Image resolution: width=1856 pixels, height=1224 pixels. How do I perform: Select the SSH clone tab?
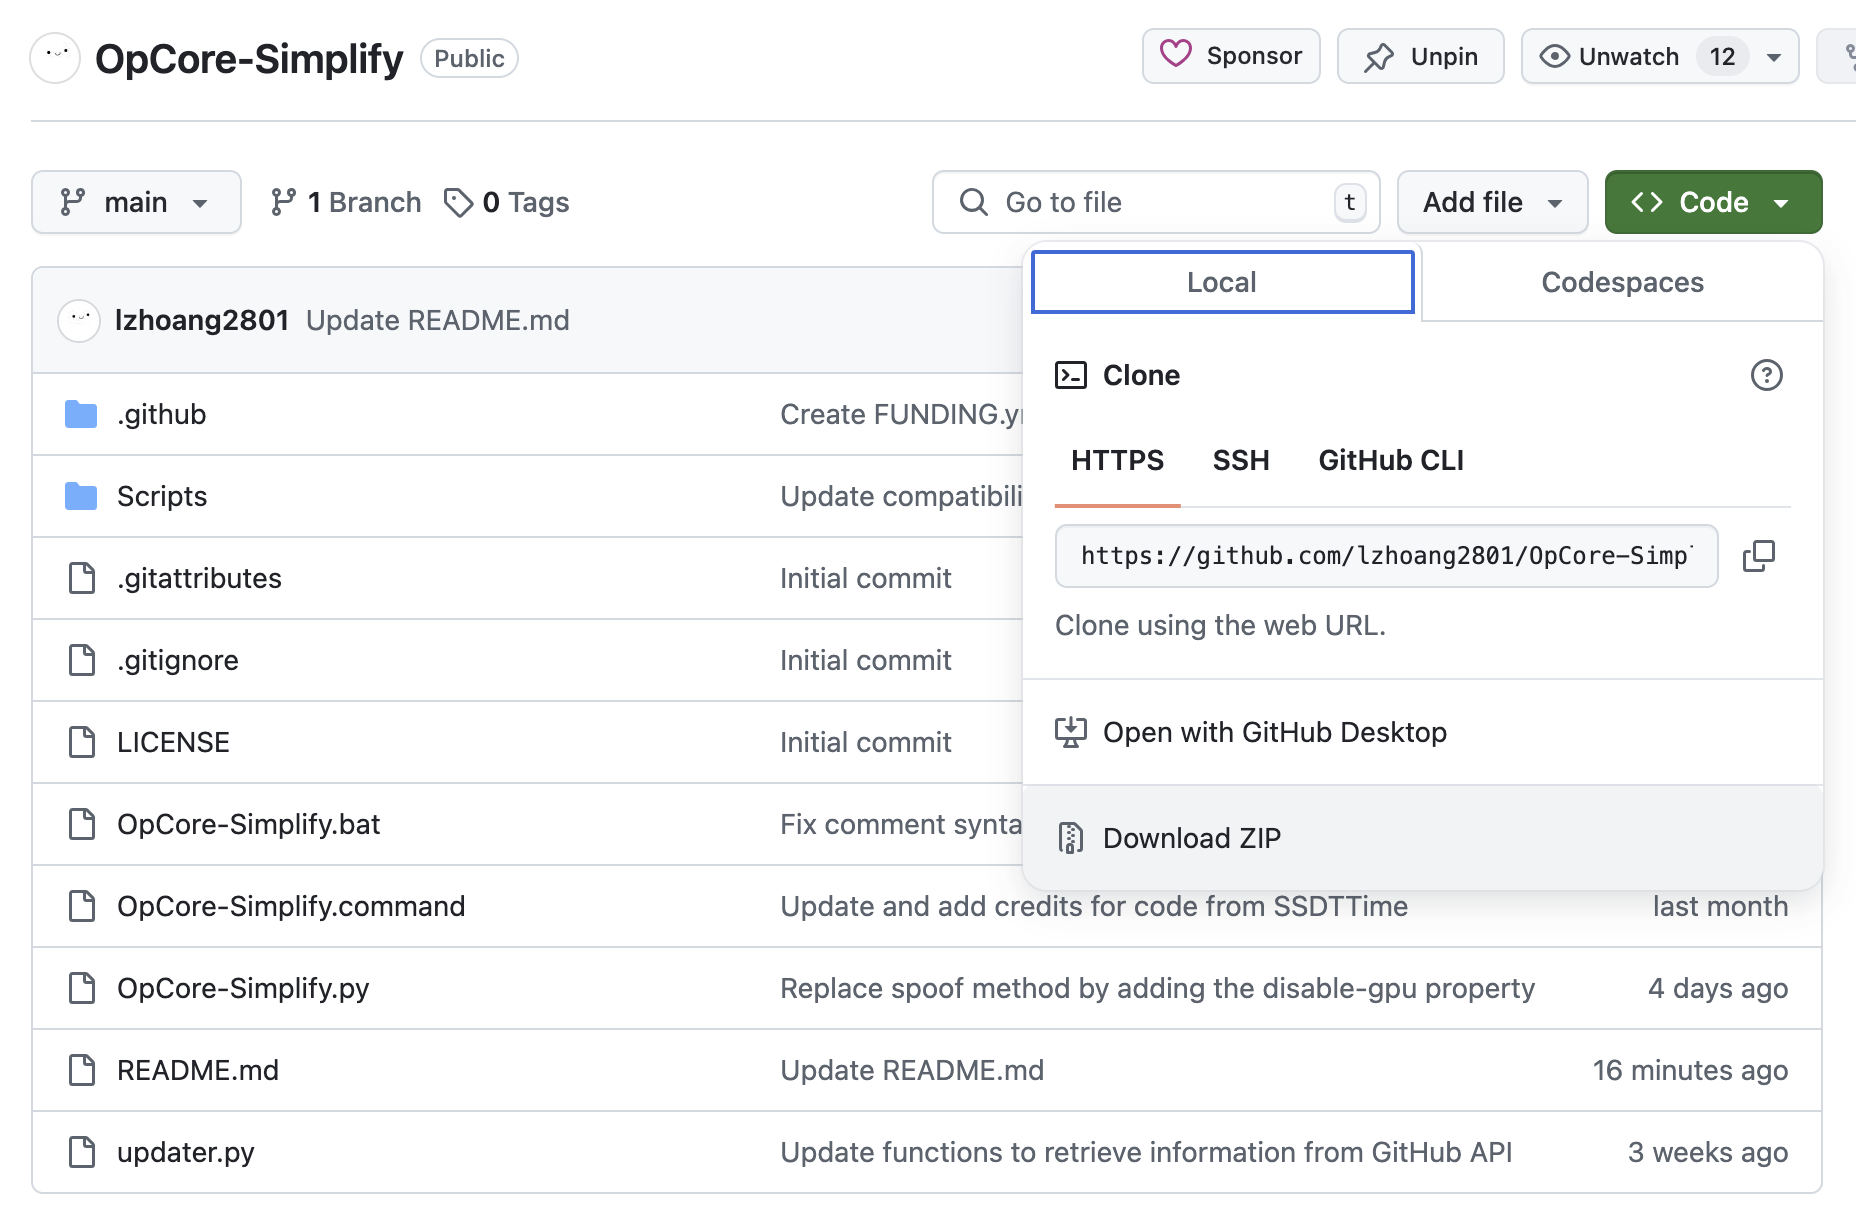coord(1240,460)
